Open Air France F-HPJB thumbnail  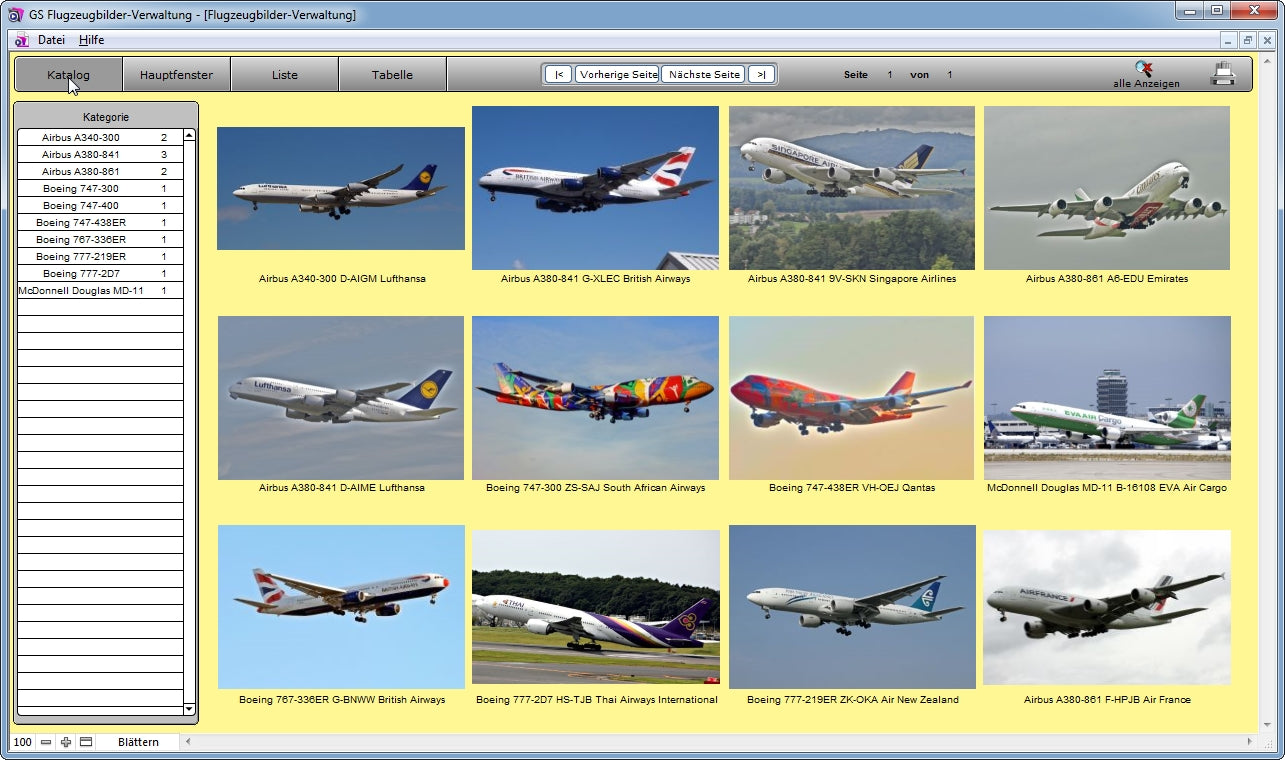coord(1107,607)
